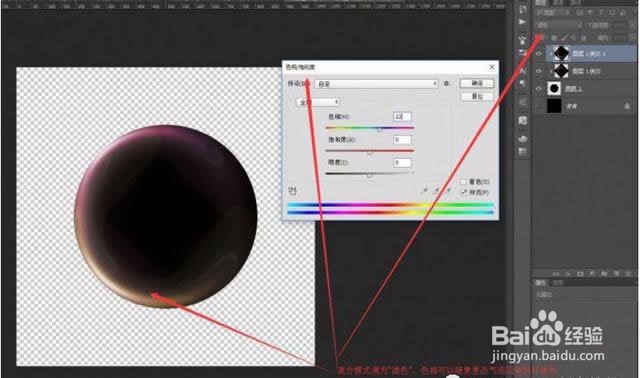Screen dimensions: 640x378
Task: Click the delete layer trash icon
Action: [x=629, y=274]
